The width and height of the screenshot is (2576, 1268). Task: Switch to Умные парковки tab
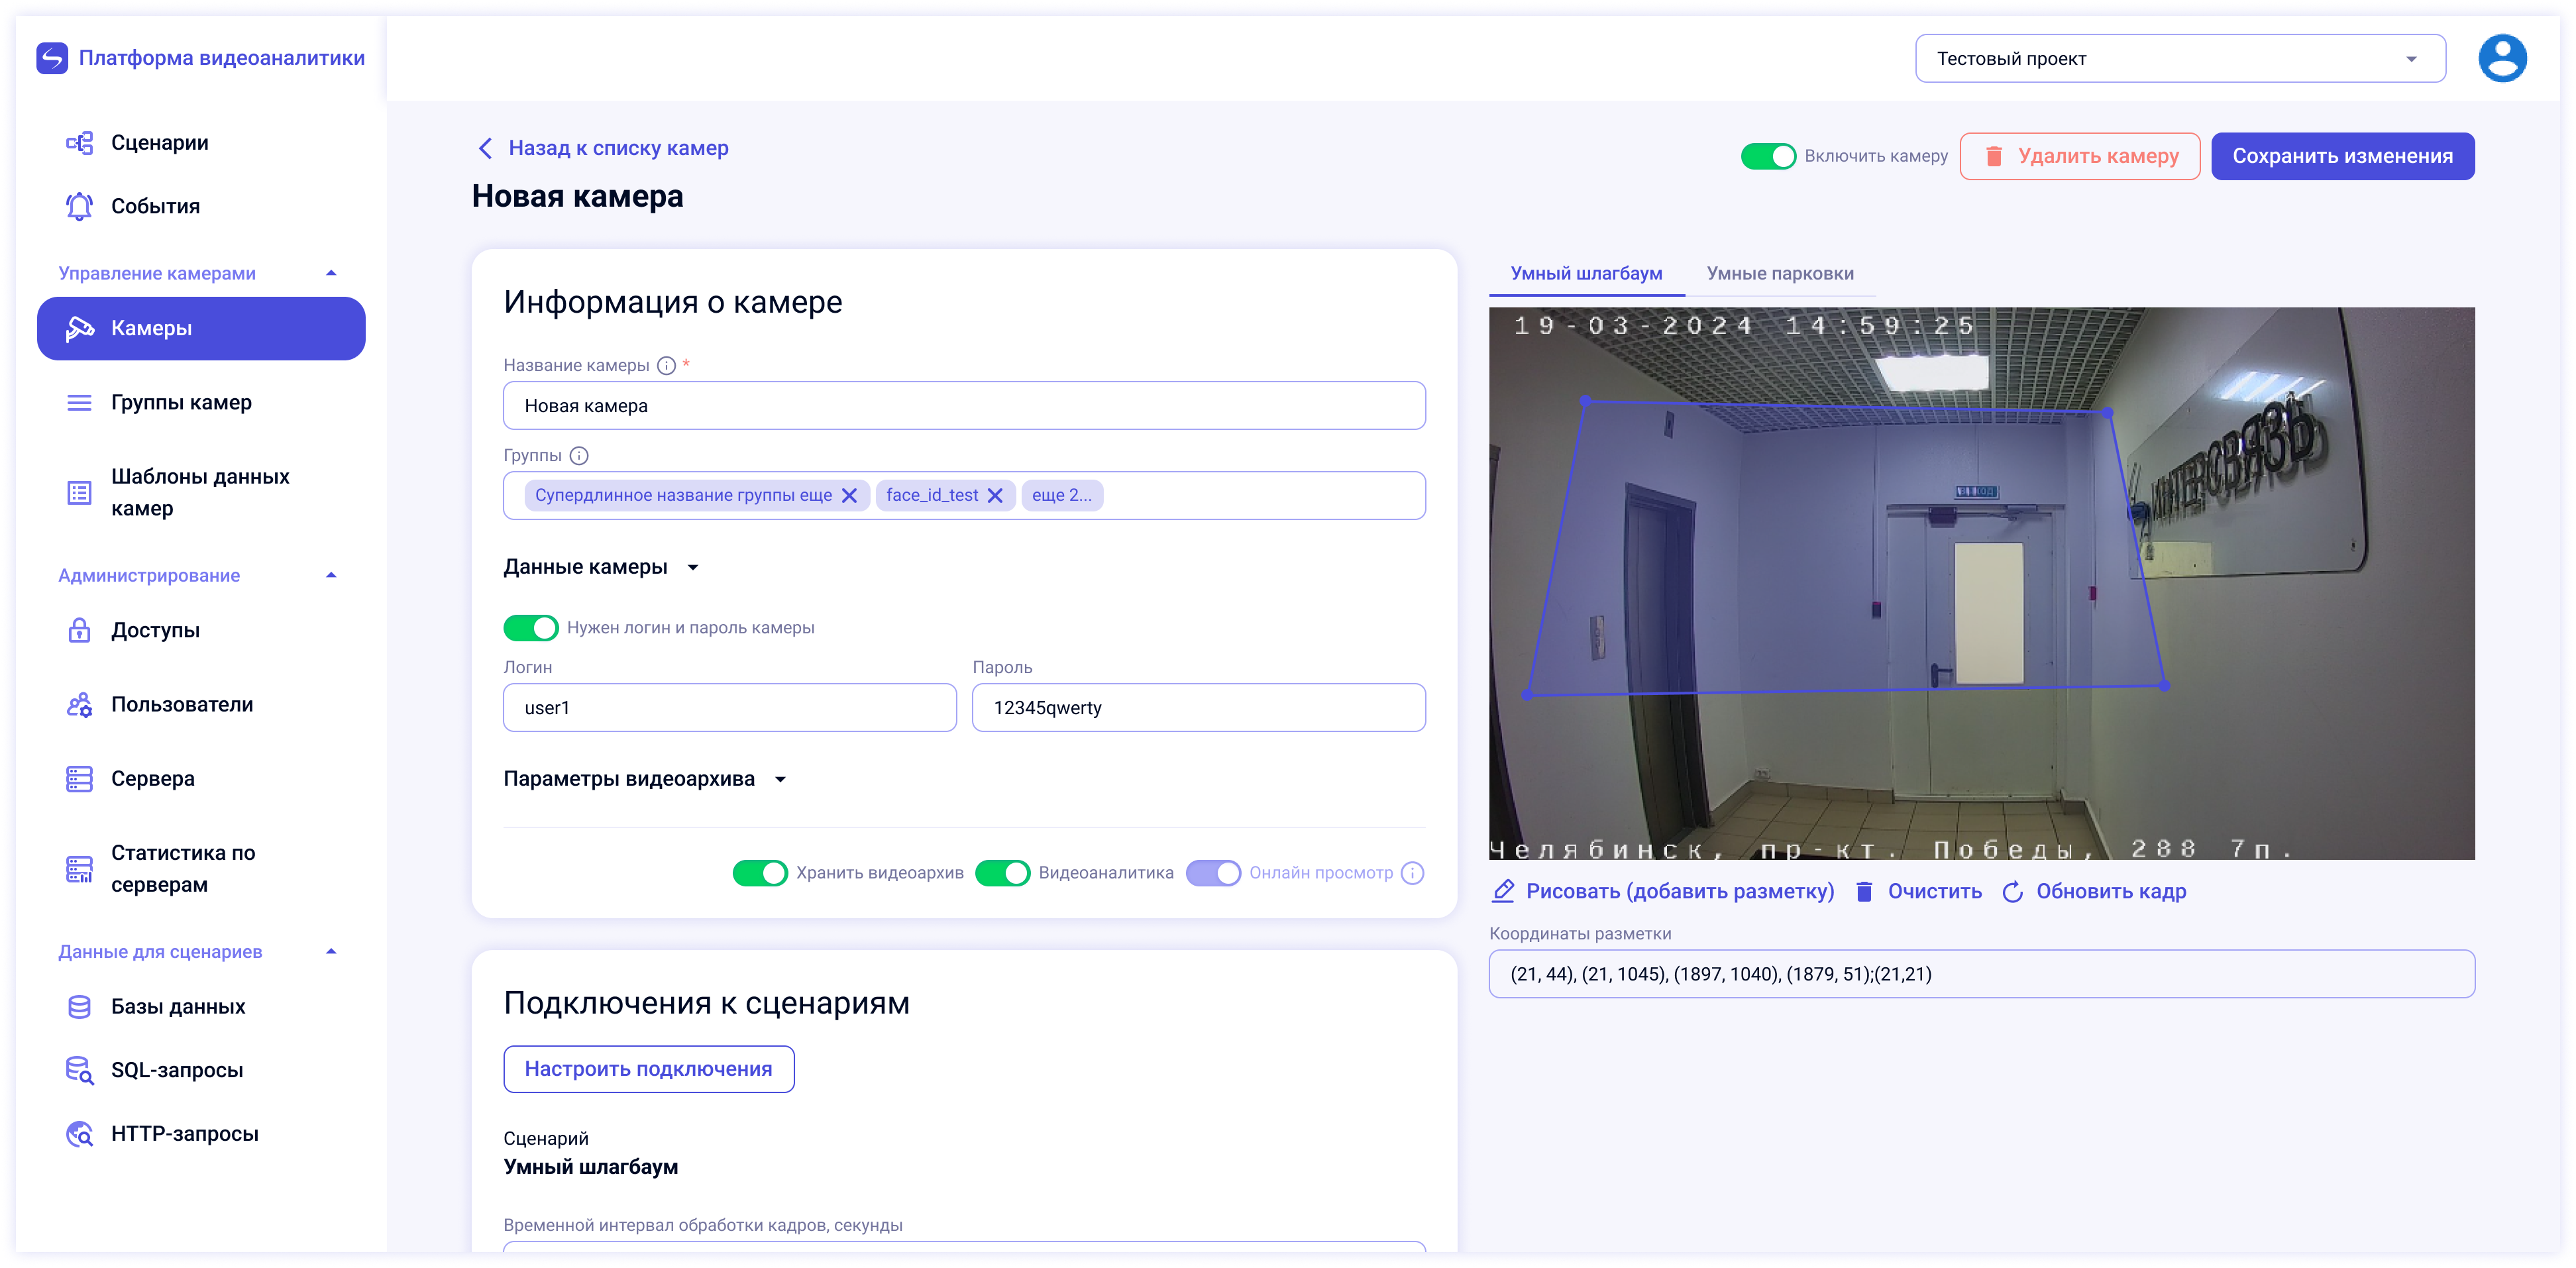point(1780,273)
